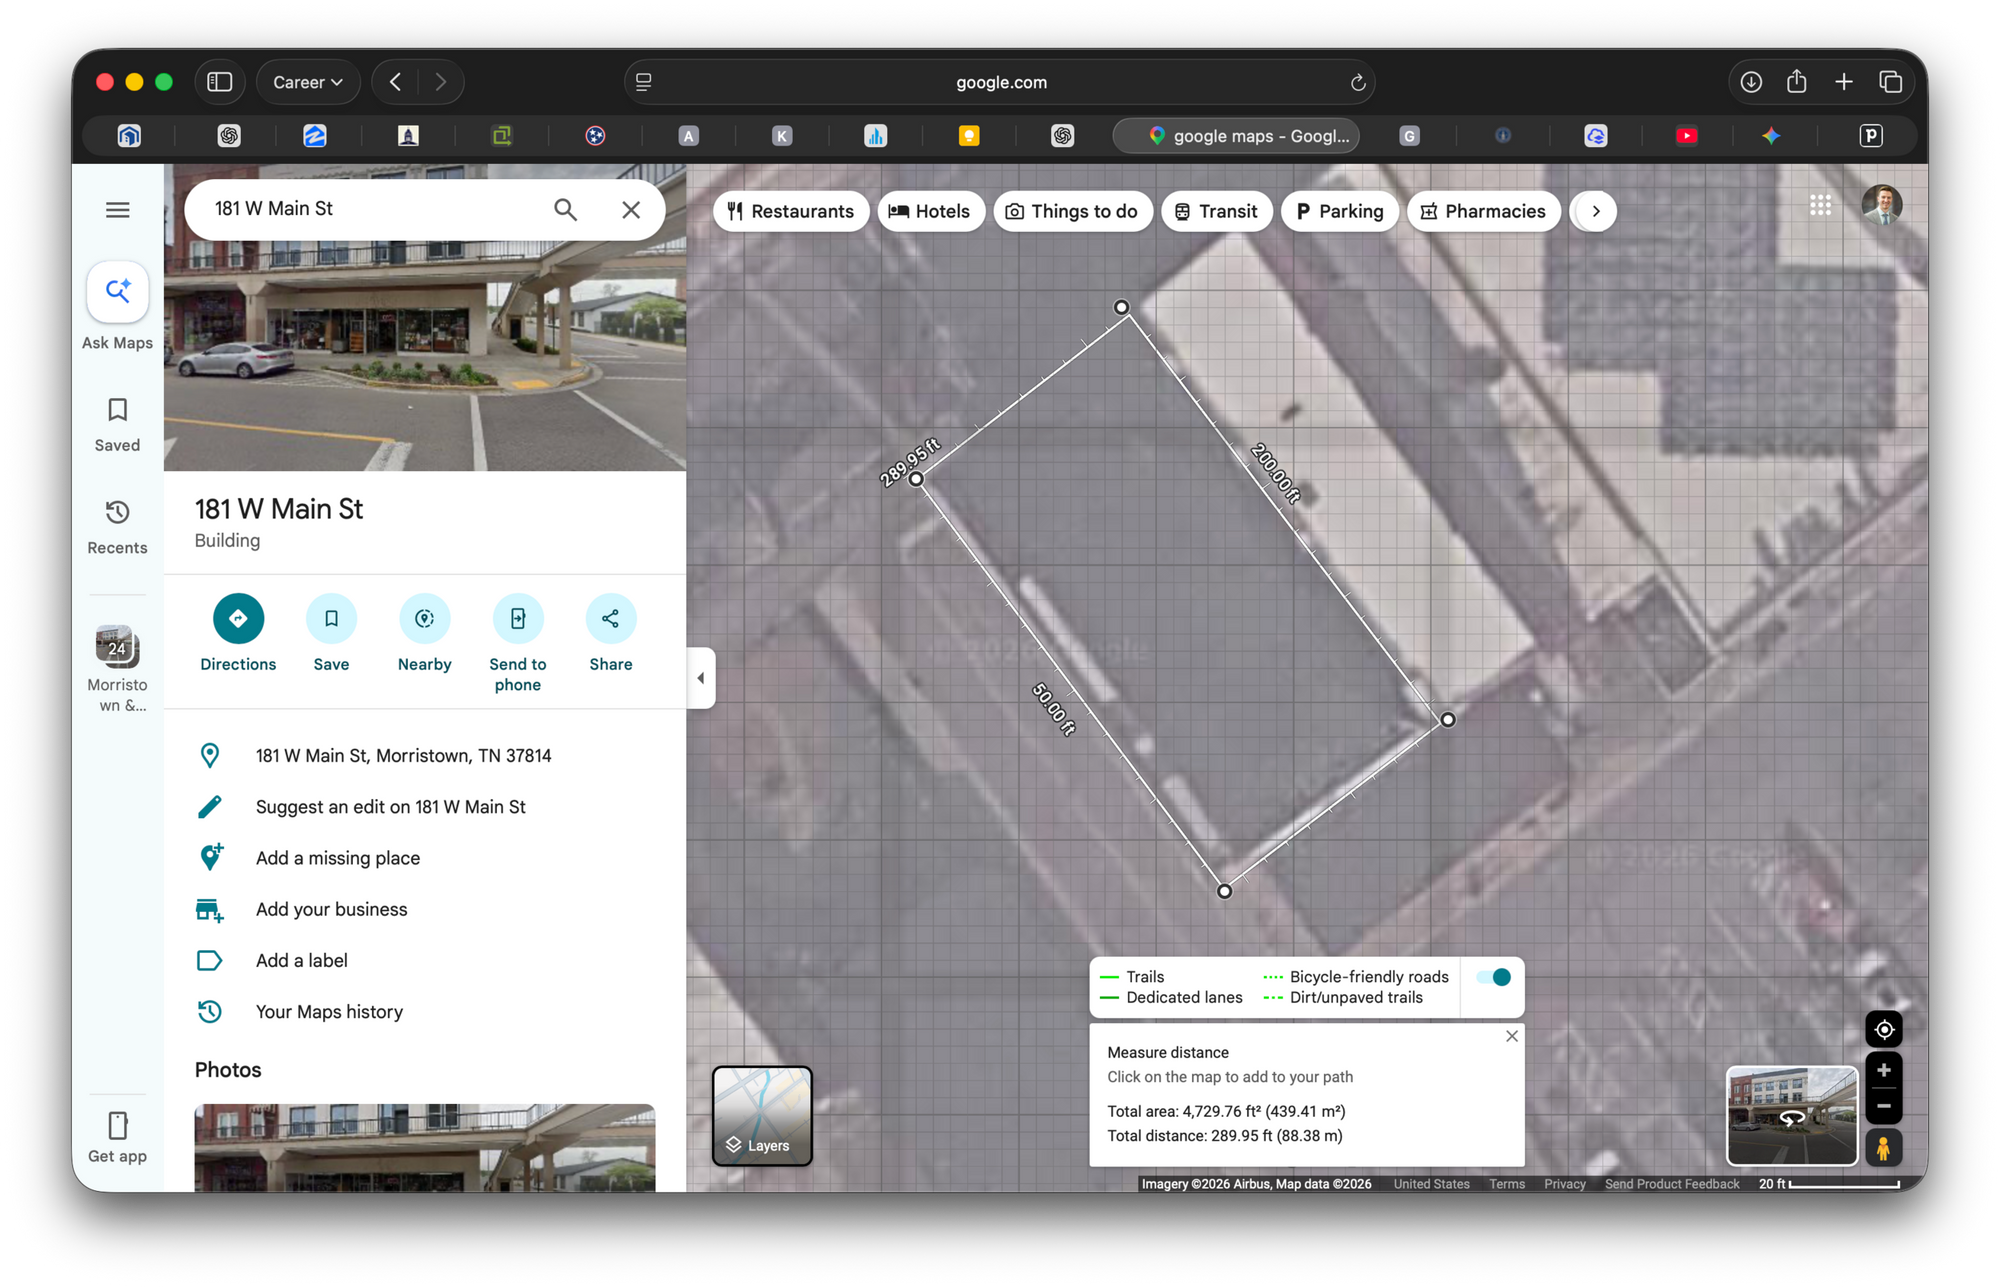The width and height of the screenshot is (2000, 1287).
Task: Expand more category chips arrow
Action: pyautogui.click(x=1595, y=211)
